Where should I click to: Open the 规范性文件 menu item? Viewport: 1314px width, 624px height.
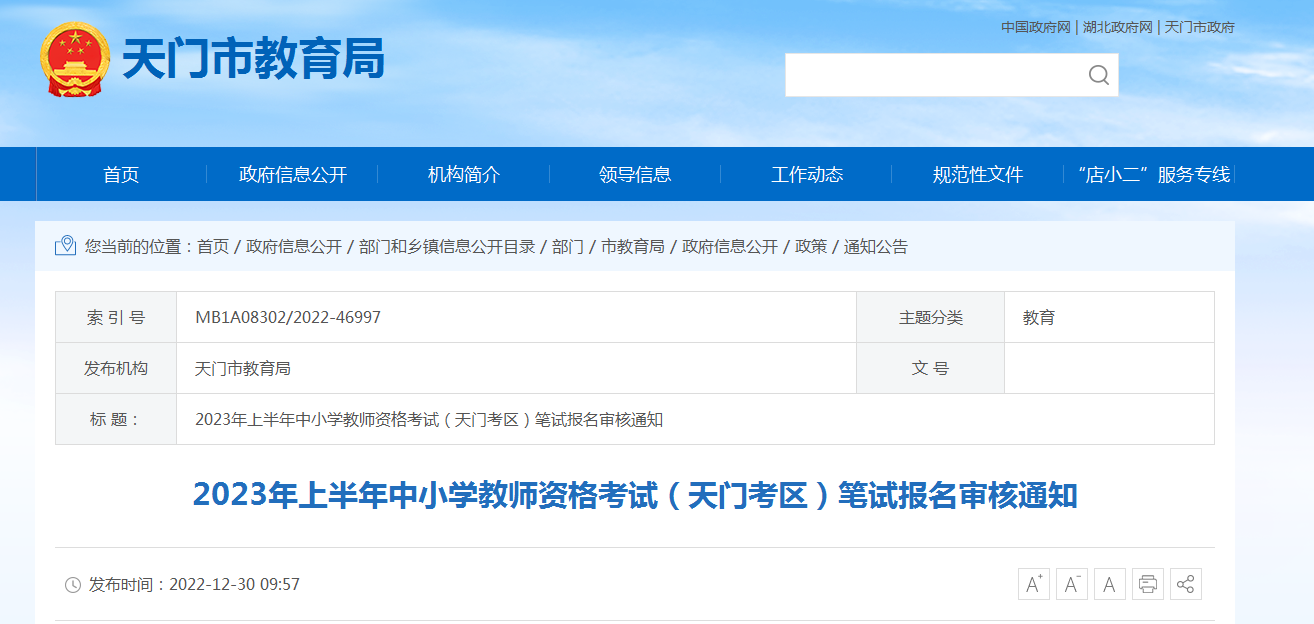pos(978,175)
